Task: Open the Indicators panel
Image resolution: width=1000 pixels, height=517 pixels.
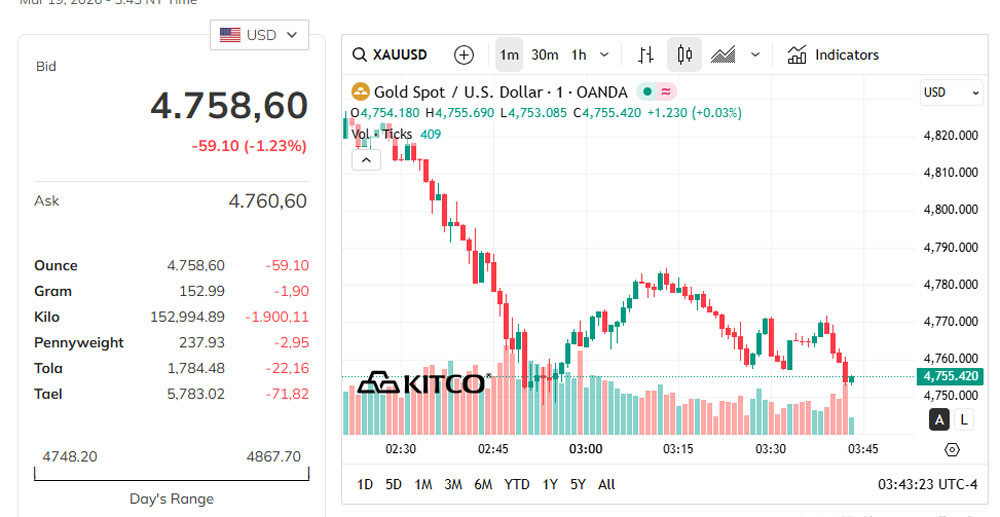Action: click(x=833, y=55)
